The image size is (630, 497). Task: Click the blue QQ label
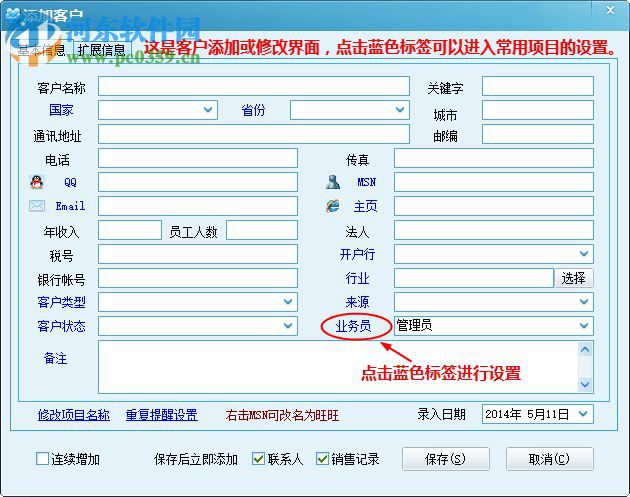coord(70,182)
